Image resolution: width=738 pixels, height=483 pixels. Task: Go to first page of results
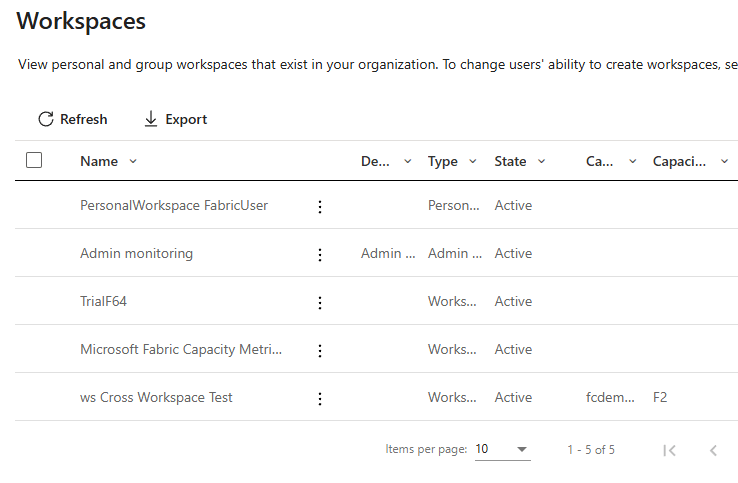[x=669, y=450]
